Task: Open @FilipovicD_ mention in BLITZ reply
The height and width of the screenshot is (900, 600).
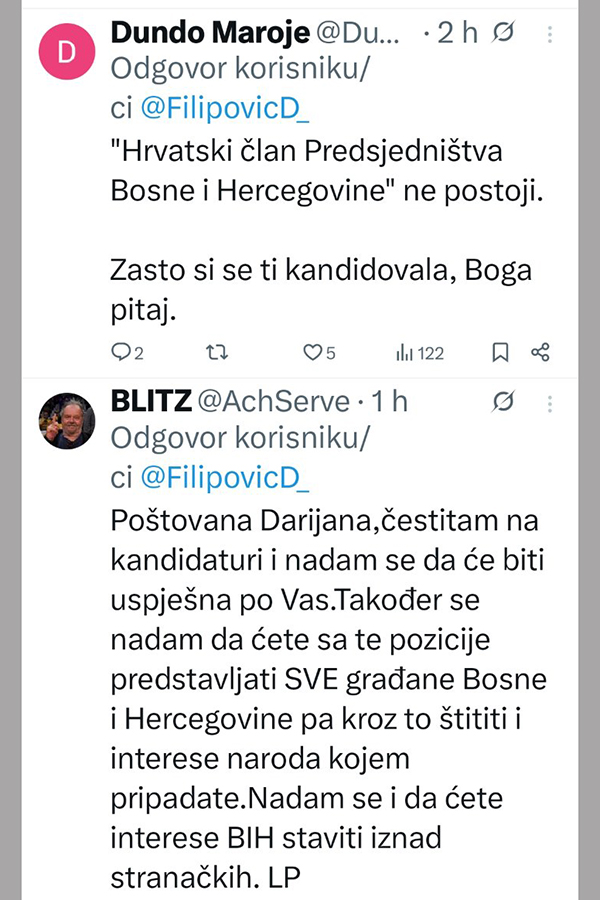Action: tap(225, 478)
